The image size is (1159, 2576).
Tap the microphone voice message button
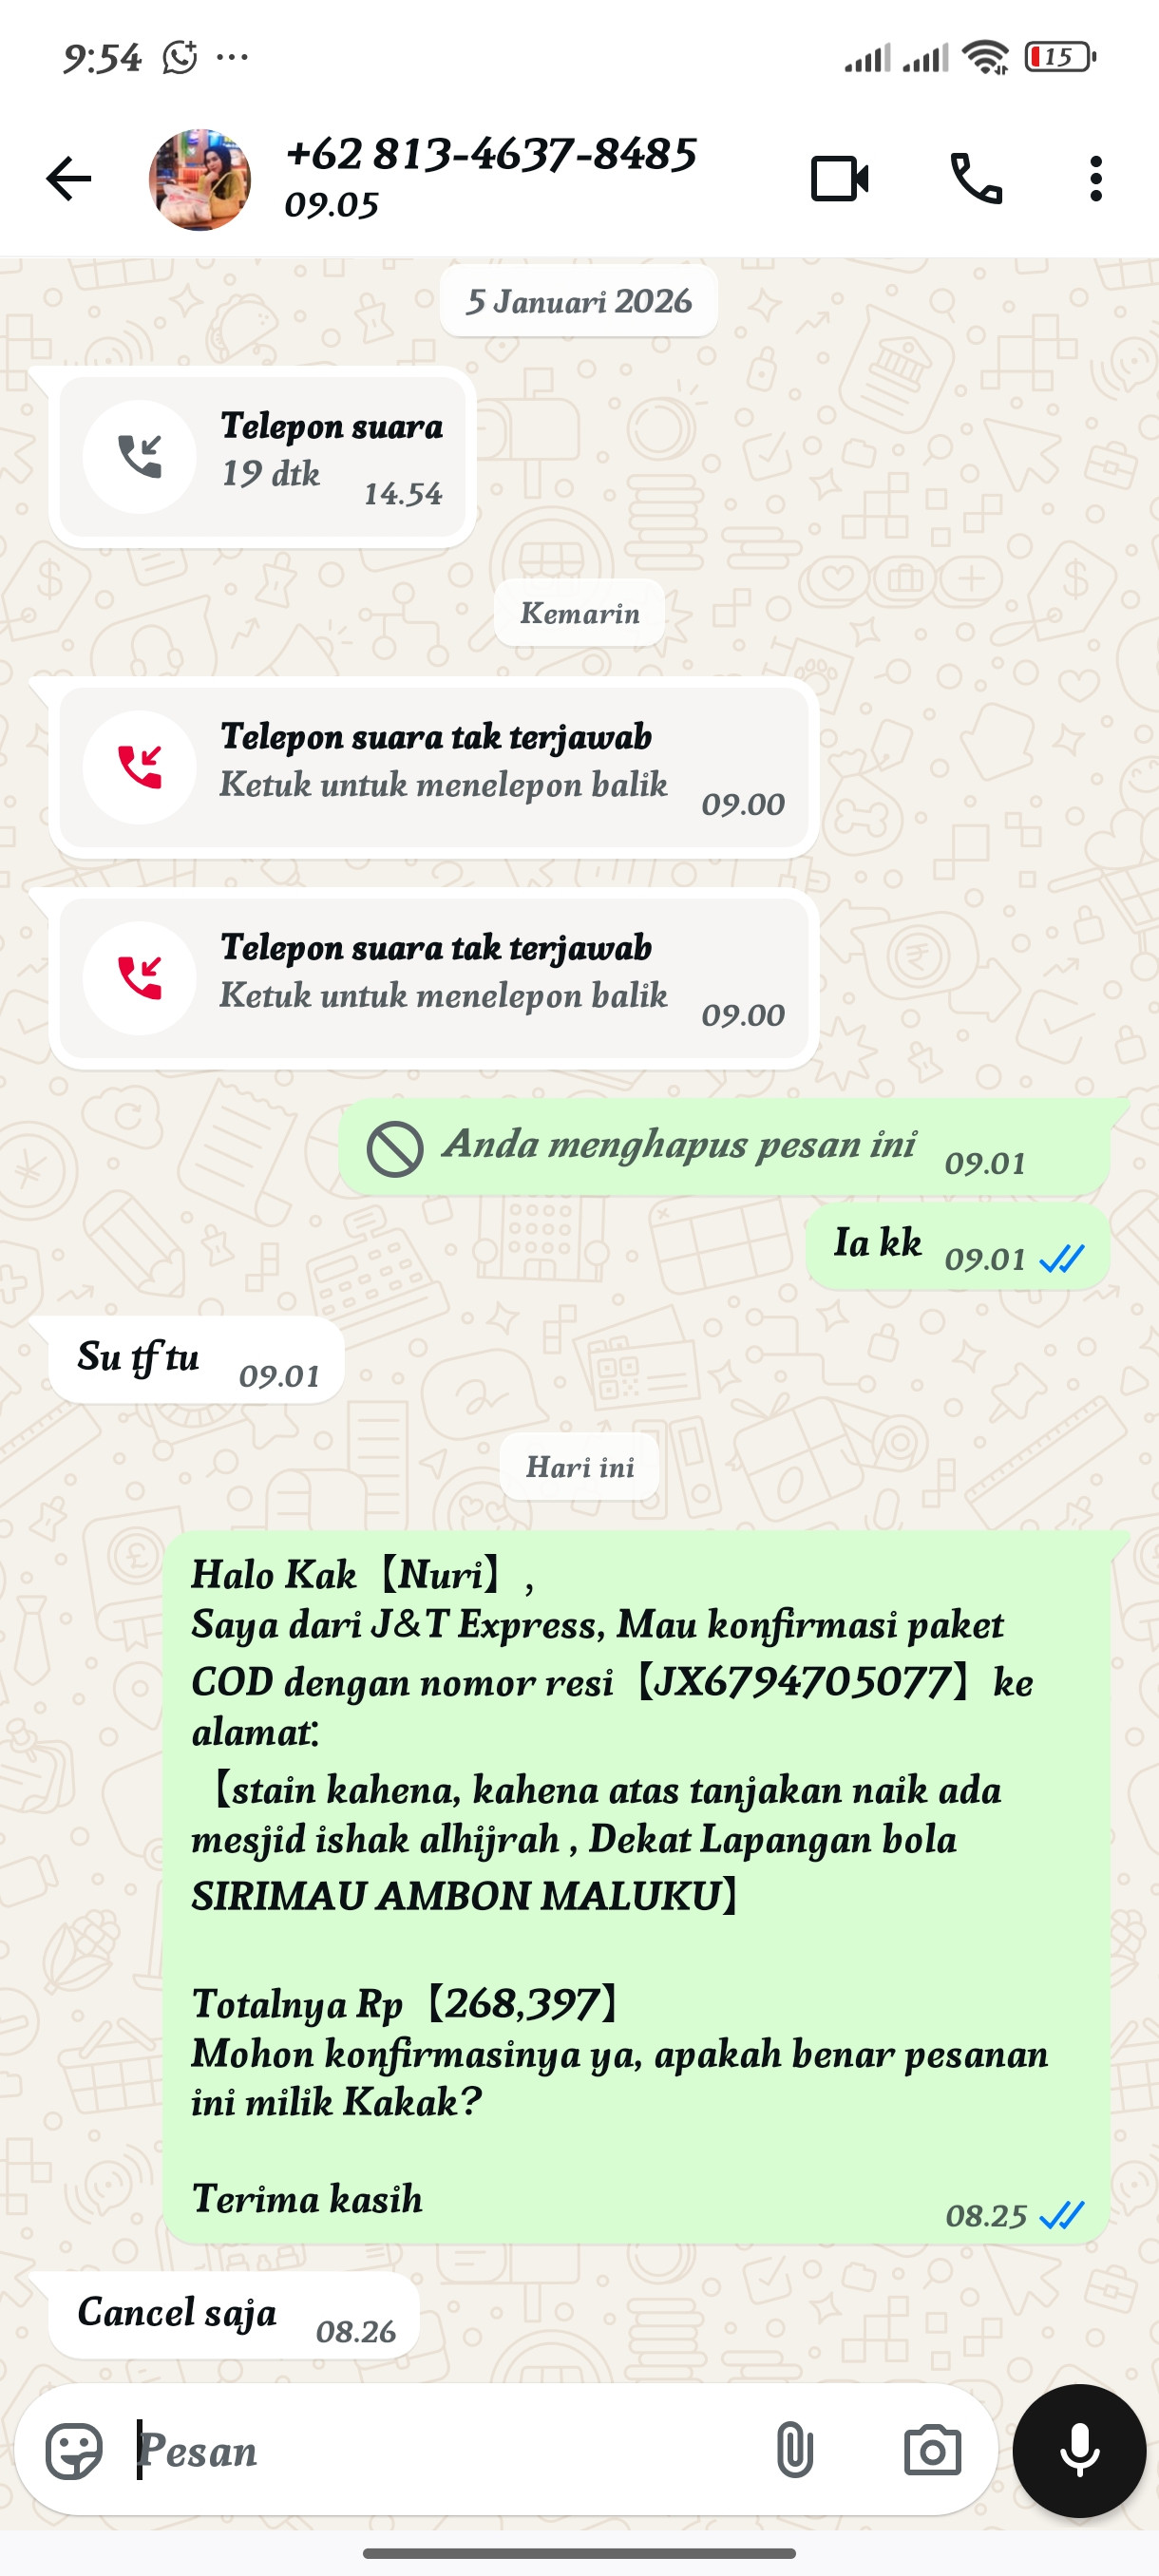click(x=1079, y=2450)
